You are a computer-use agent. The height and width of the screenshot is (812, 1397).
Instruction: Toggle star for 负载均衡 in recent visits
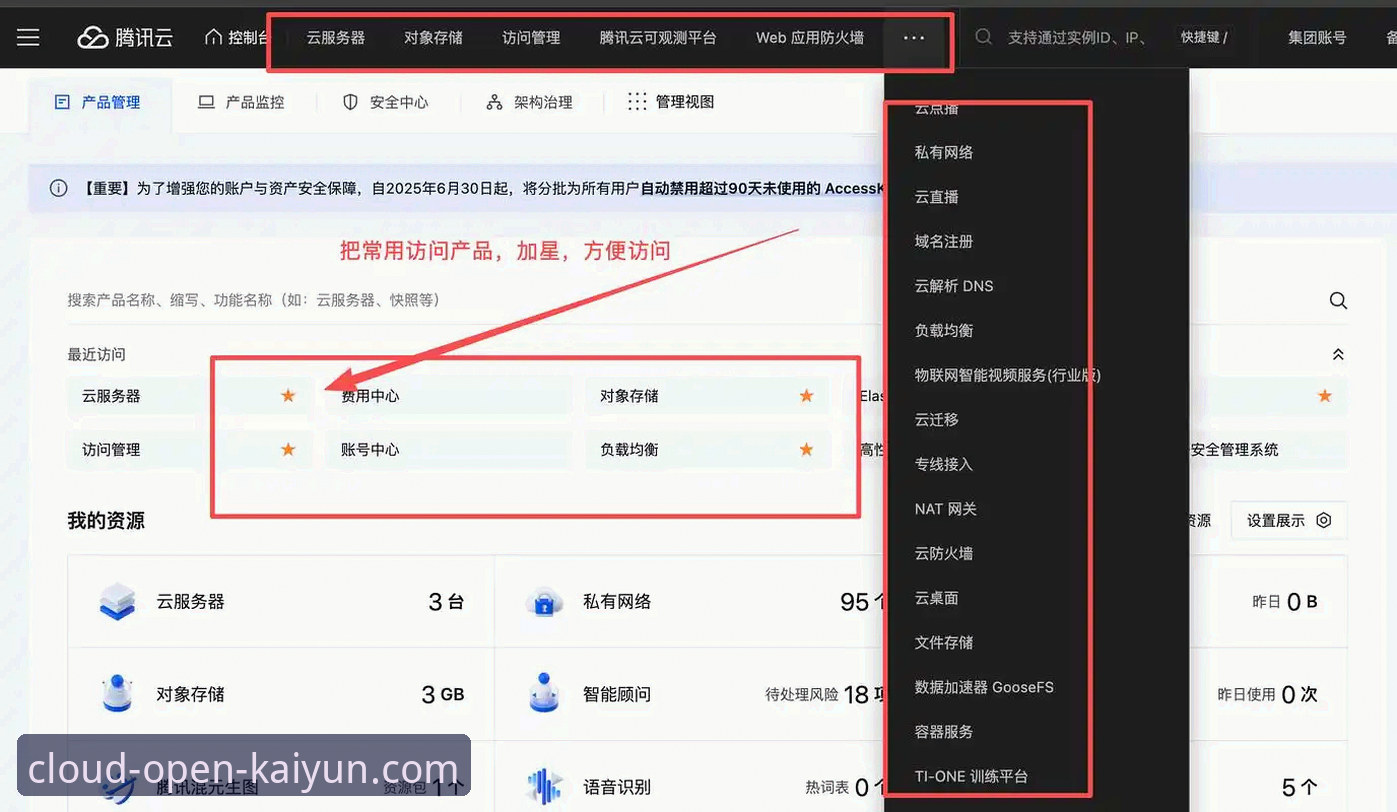pyautogui.click(x=806, y=450)
